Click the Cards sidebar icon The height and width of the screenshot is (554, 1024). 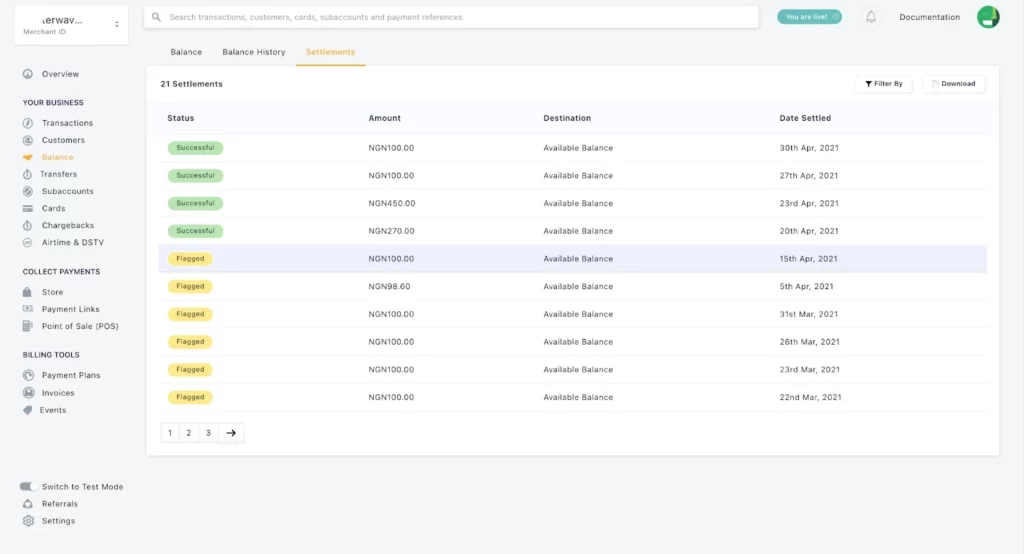27,208
